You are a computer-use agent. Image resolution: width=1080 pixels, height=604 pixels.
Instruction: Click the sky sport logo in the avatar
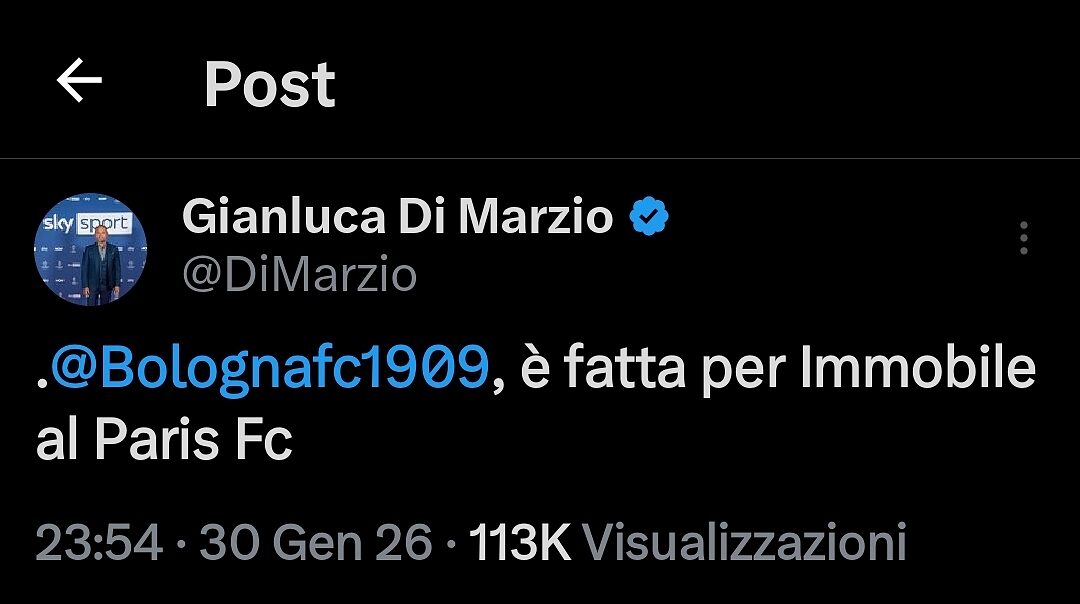point(87,223)
